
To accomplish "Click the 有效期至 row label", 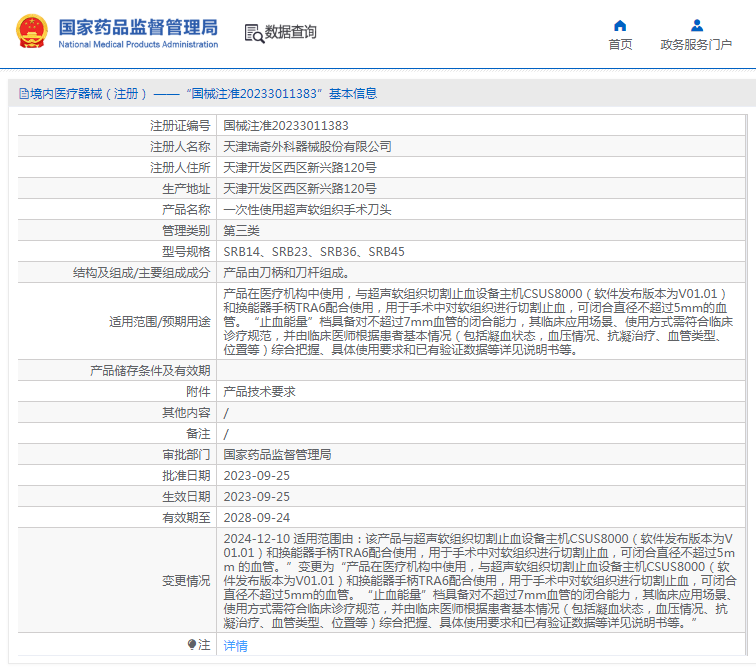I will click(x=186, y=518).
